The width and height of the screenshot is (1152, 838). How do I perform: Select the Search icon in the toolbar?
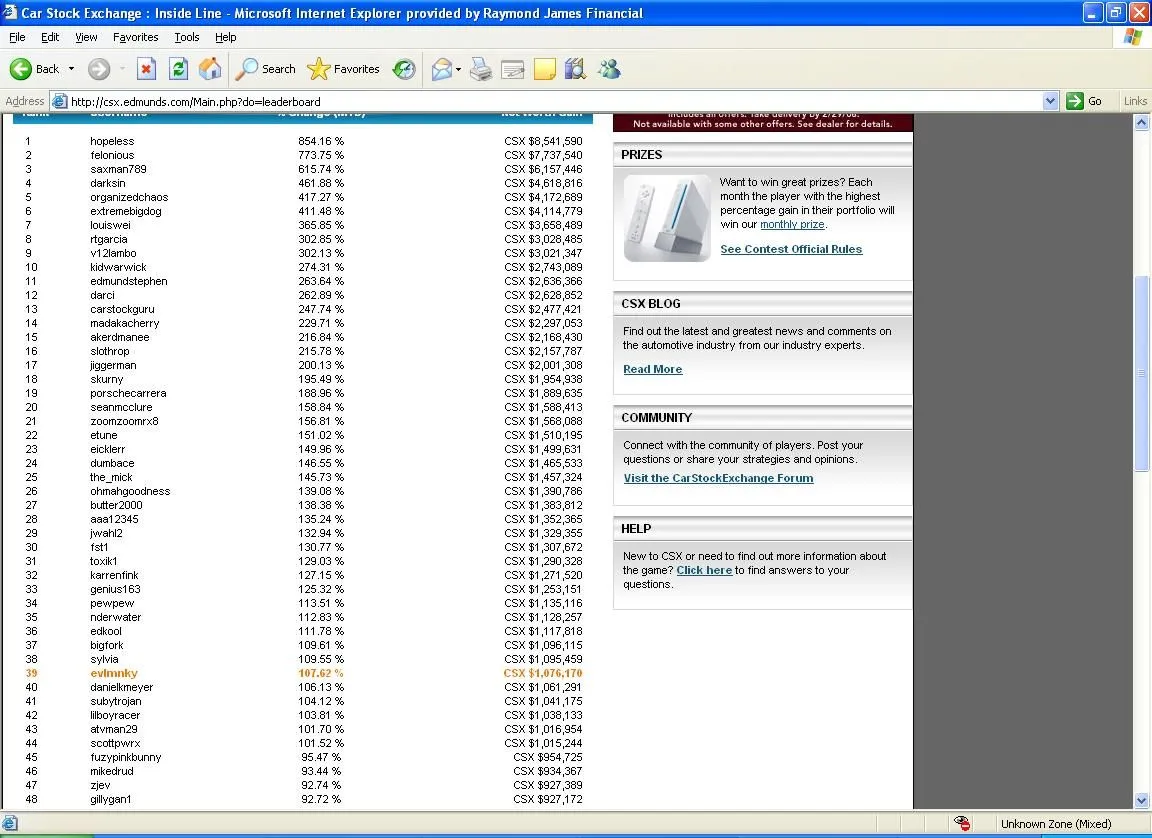[247, 69]
